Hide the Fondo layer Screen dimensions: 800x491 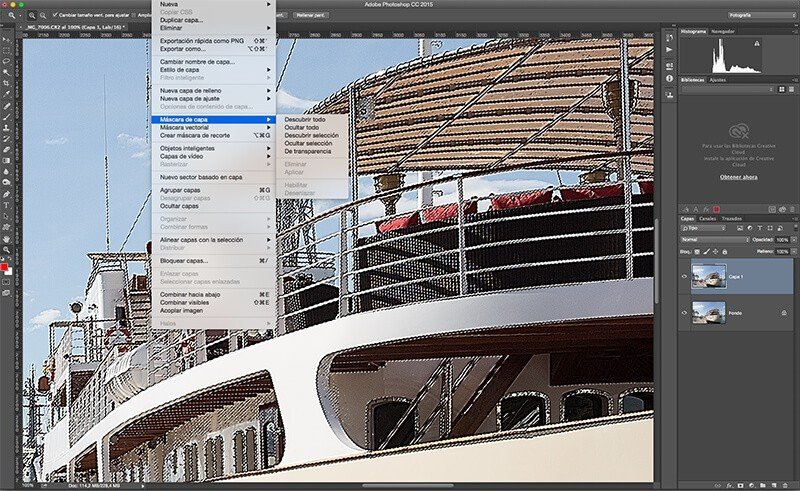[x=684, y=313]
